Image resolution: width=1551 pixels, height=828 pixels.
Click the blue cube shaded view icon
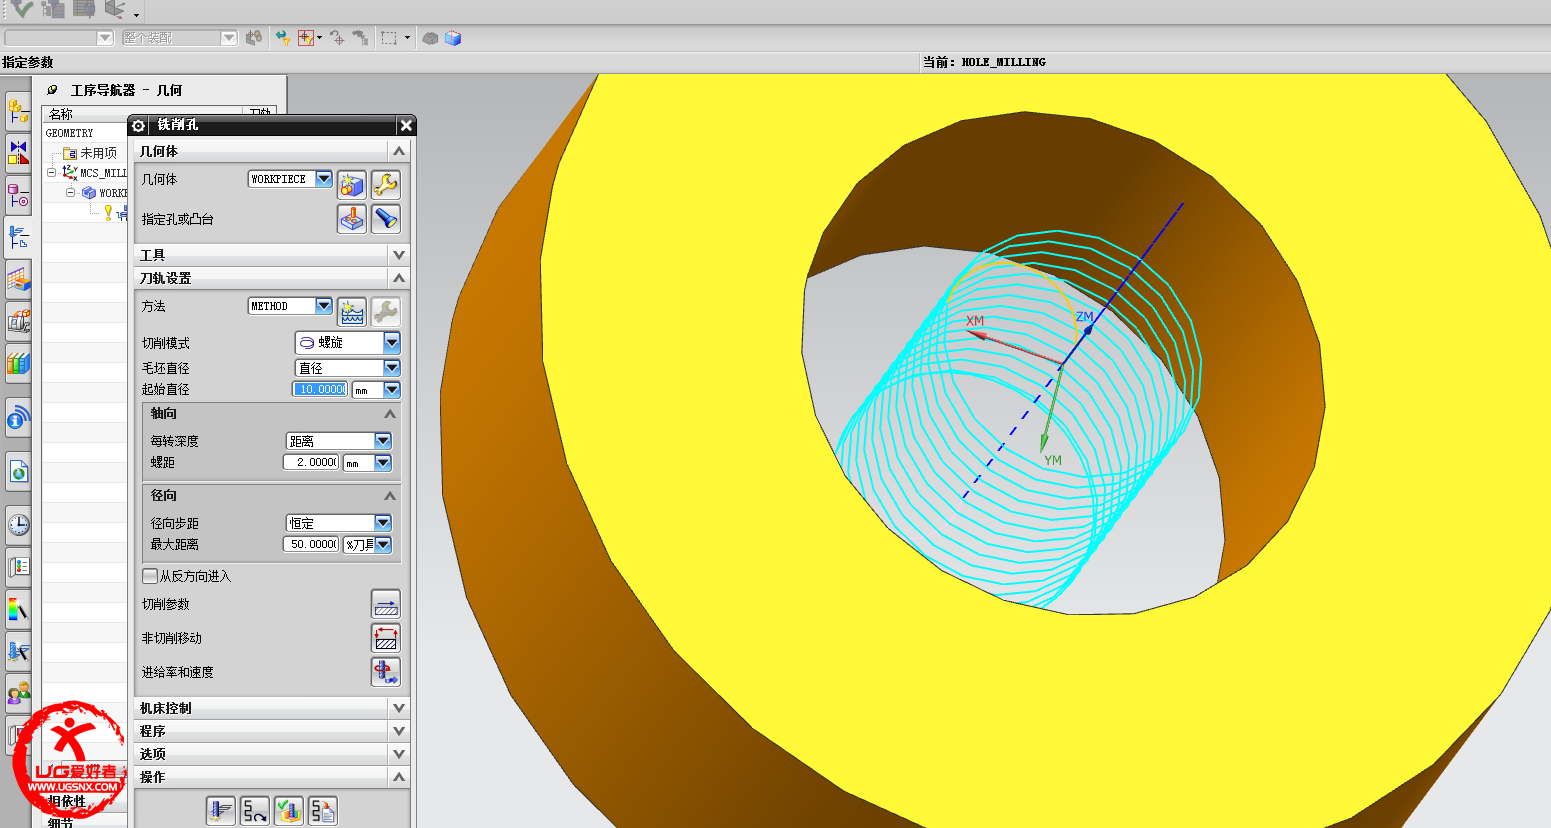pyautogui.click(x=453, y=38)
